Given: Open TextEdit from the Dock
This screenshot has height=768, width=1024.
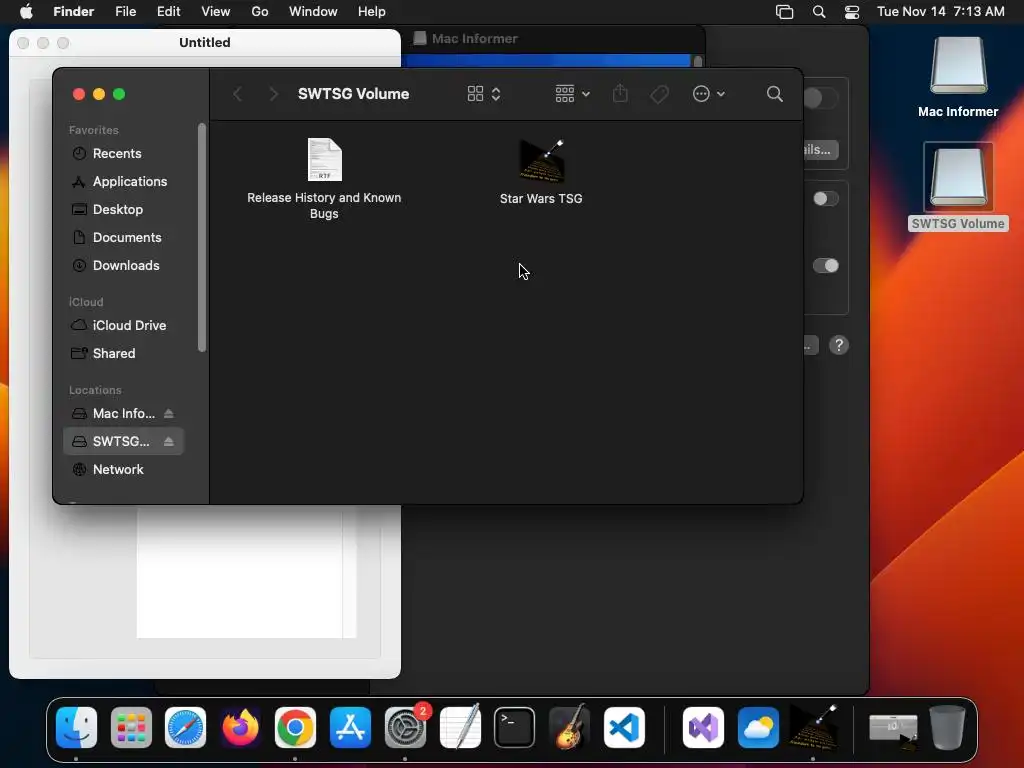Looking at the screenshot, I should [460, 728].
